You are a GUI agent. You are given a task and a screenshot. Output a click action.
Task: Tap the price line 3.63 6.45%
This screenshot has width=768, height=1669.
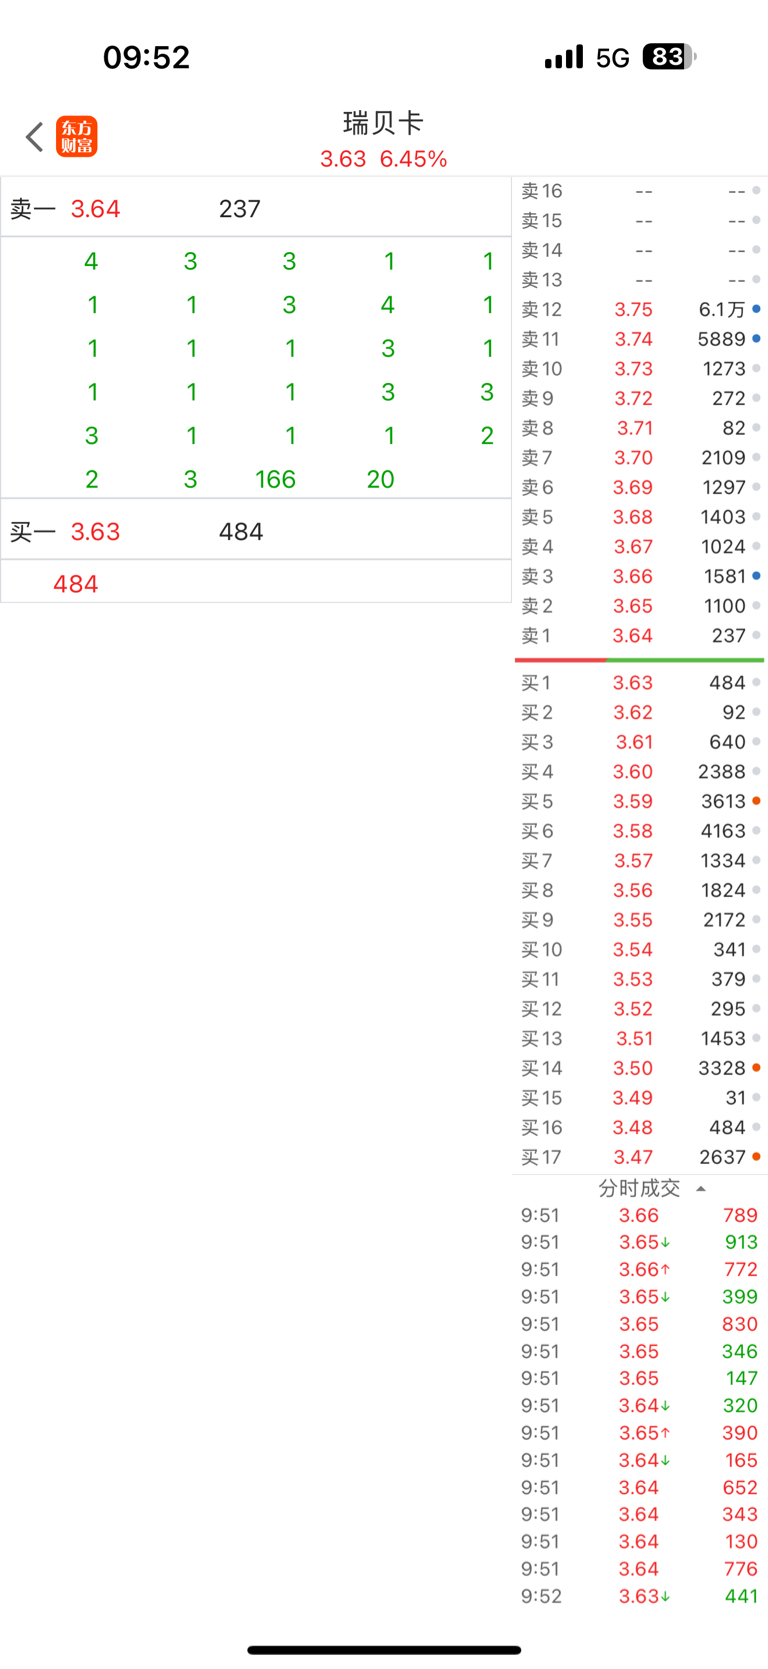click(x=383, y=159)
